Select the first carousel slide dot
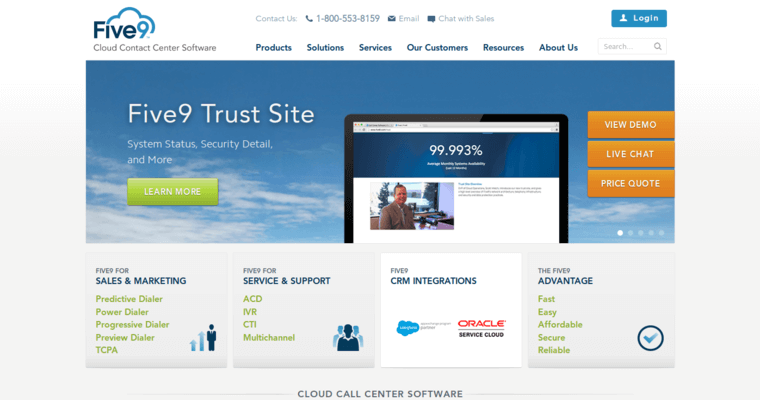This screenshot has height=400, width=760. click(x=620, y=233)
